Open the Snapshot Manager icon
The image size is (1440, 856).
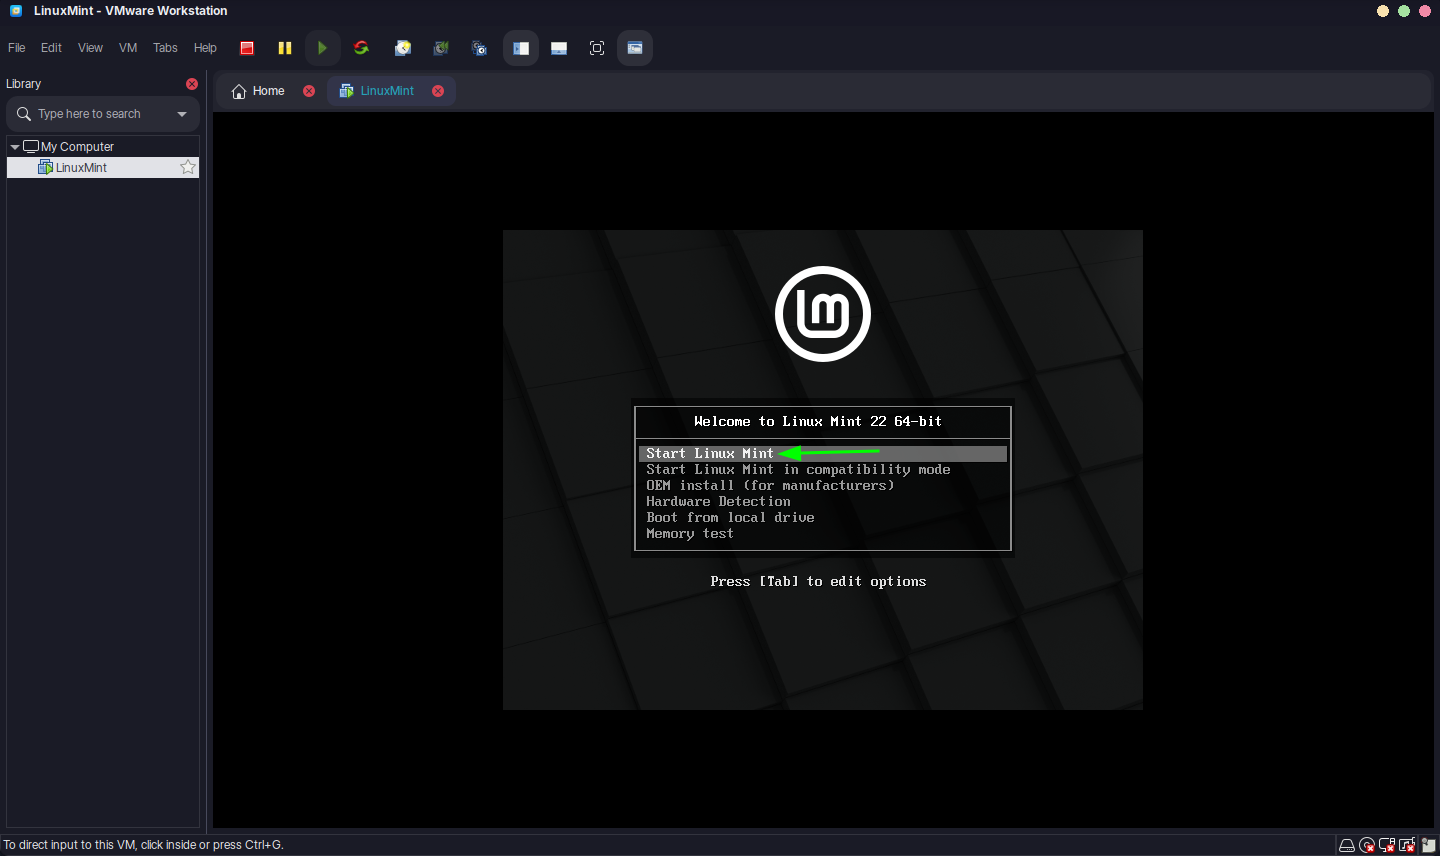pyautogui.click(x=479, y=48)
